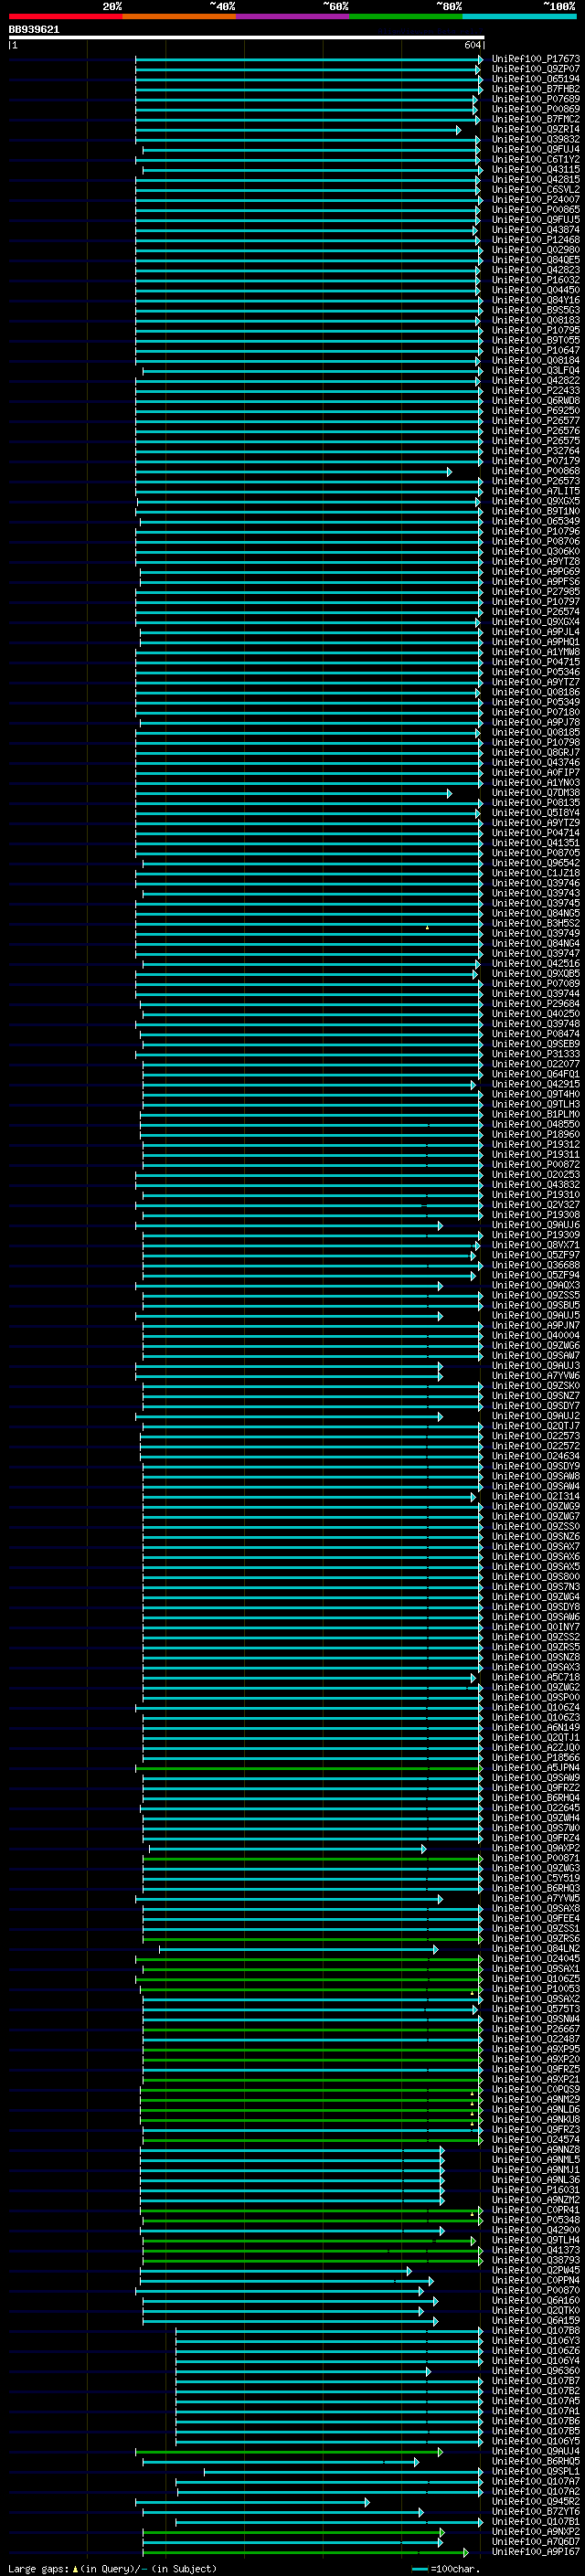Click the UniRef100_Q9ZRI4 label
The width and height of the screenshot is (585, 2576).
pyautogui.click(x=536, y=129)
